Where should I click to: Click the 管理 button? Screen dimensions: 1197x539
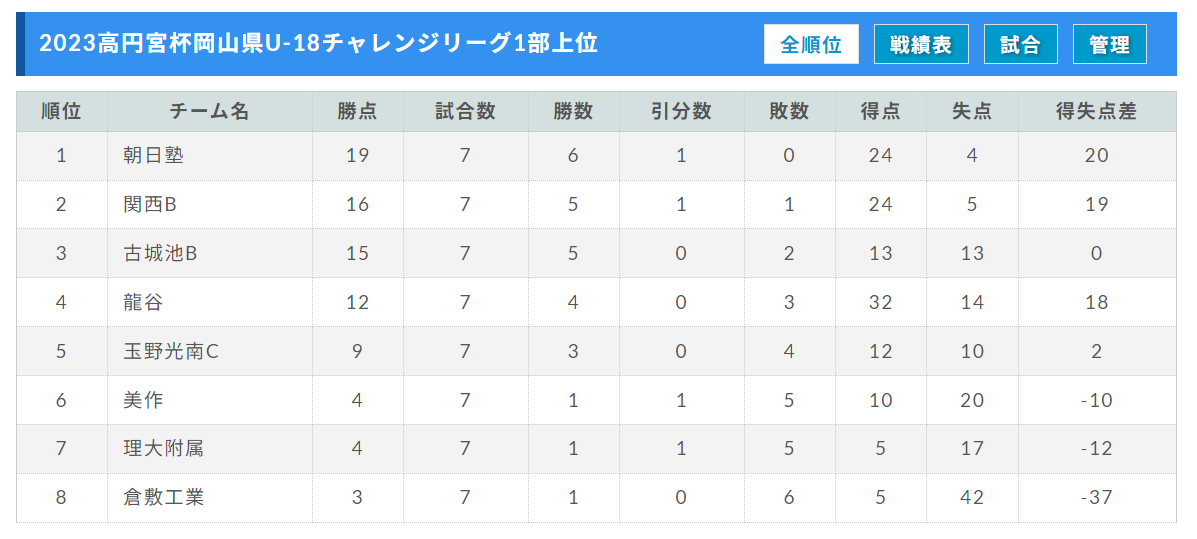[1110, 44]
